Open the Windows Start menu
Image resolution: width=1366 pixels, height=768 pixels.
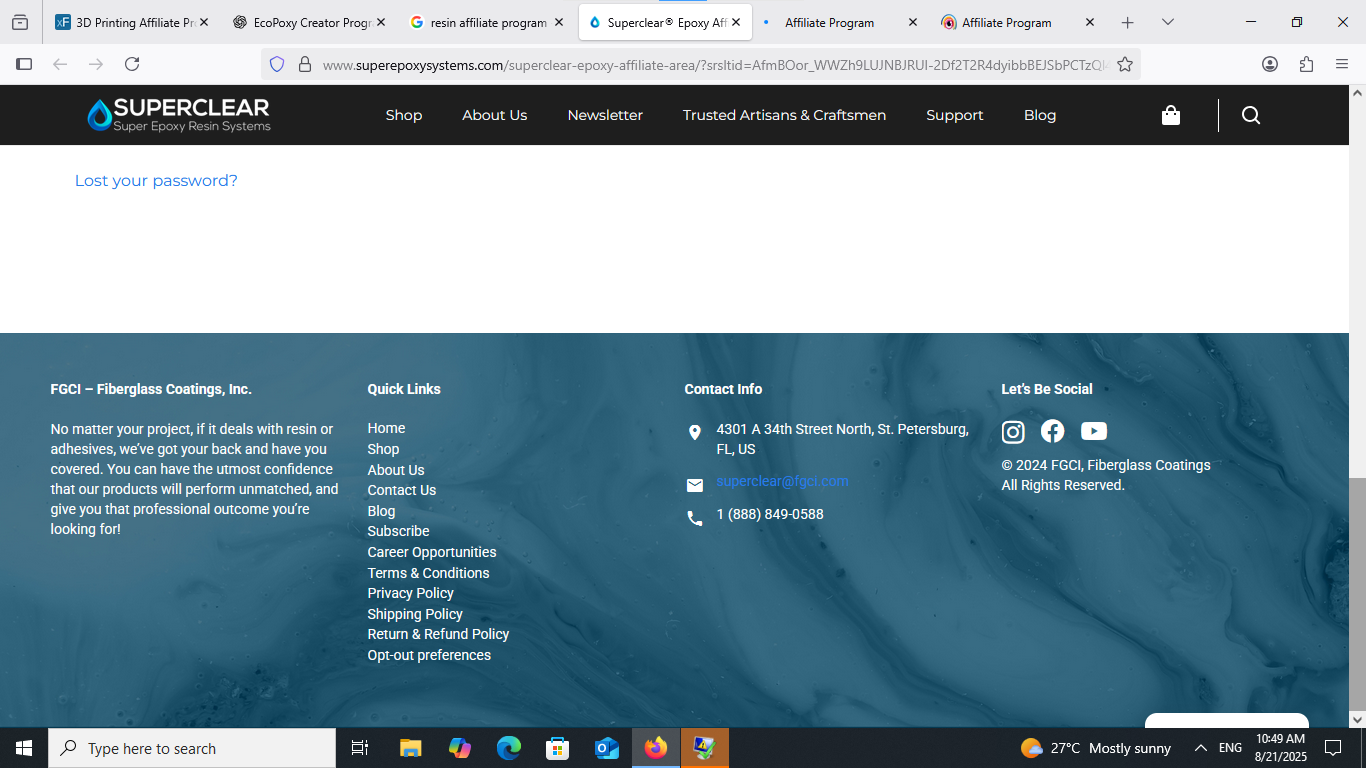24,748
